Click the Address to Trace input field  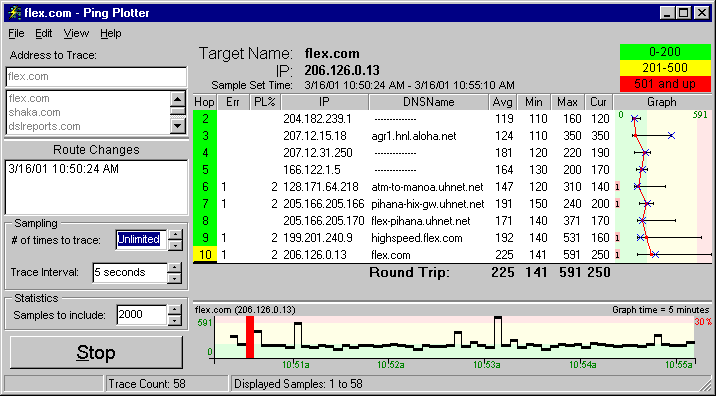(96, 77)
